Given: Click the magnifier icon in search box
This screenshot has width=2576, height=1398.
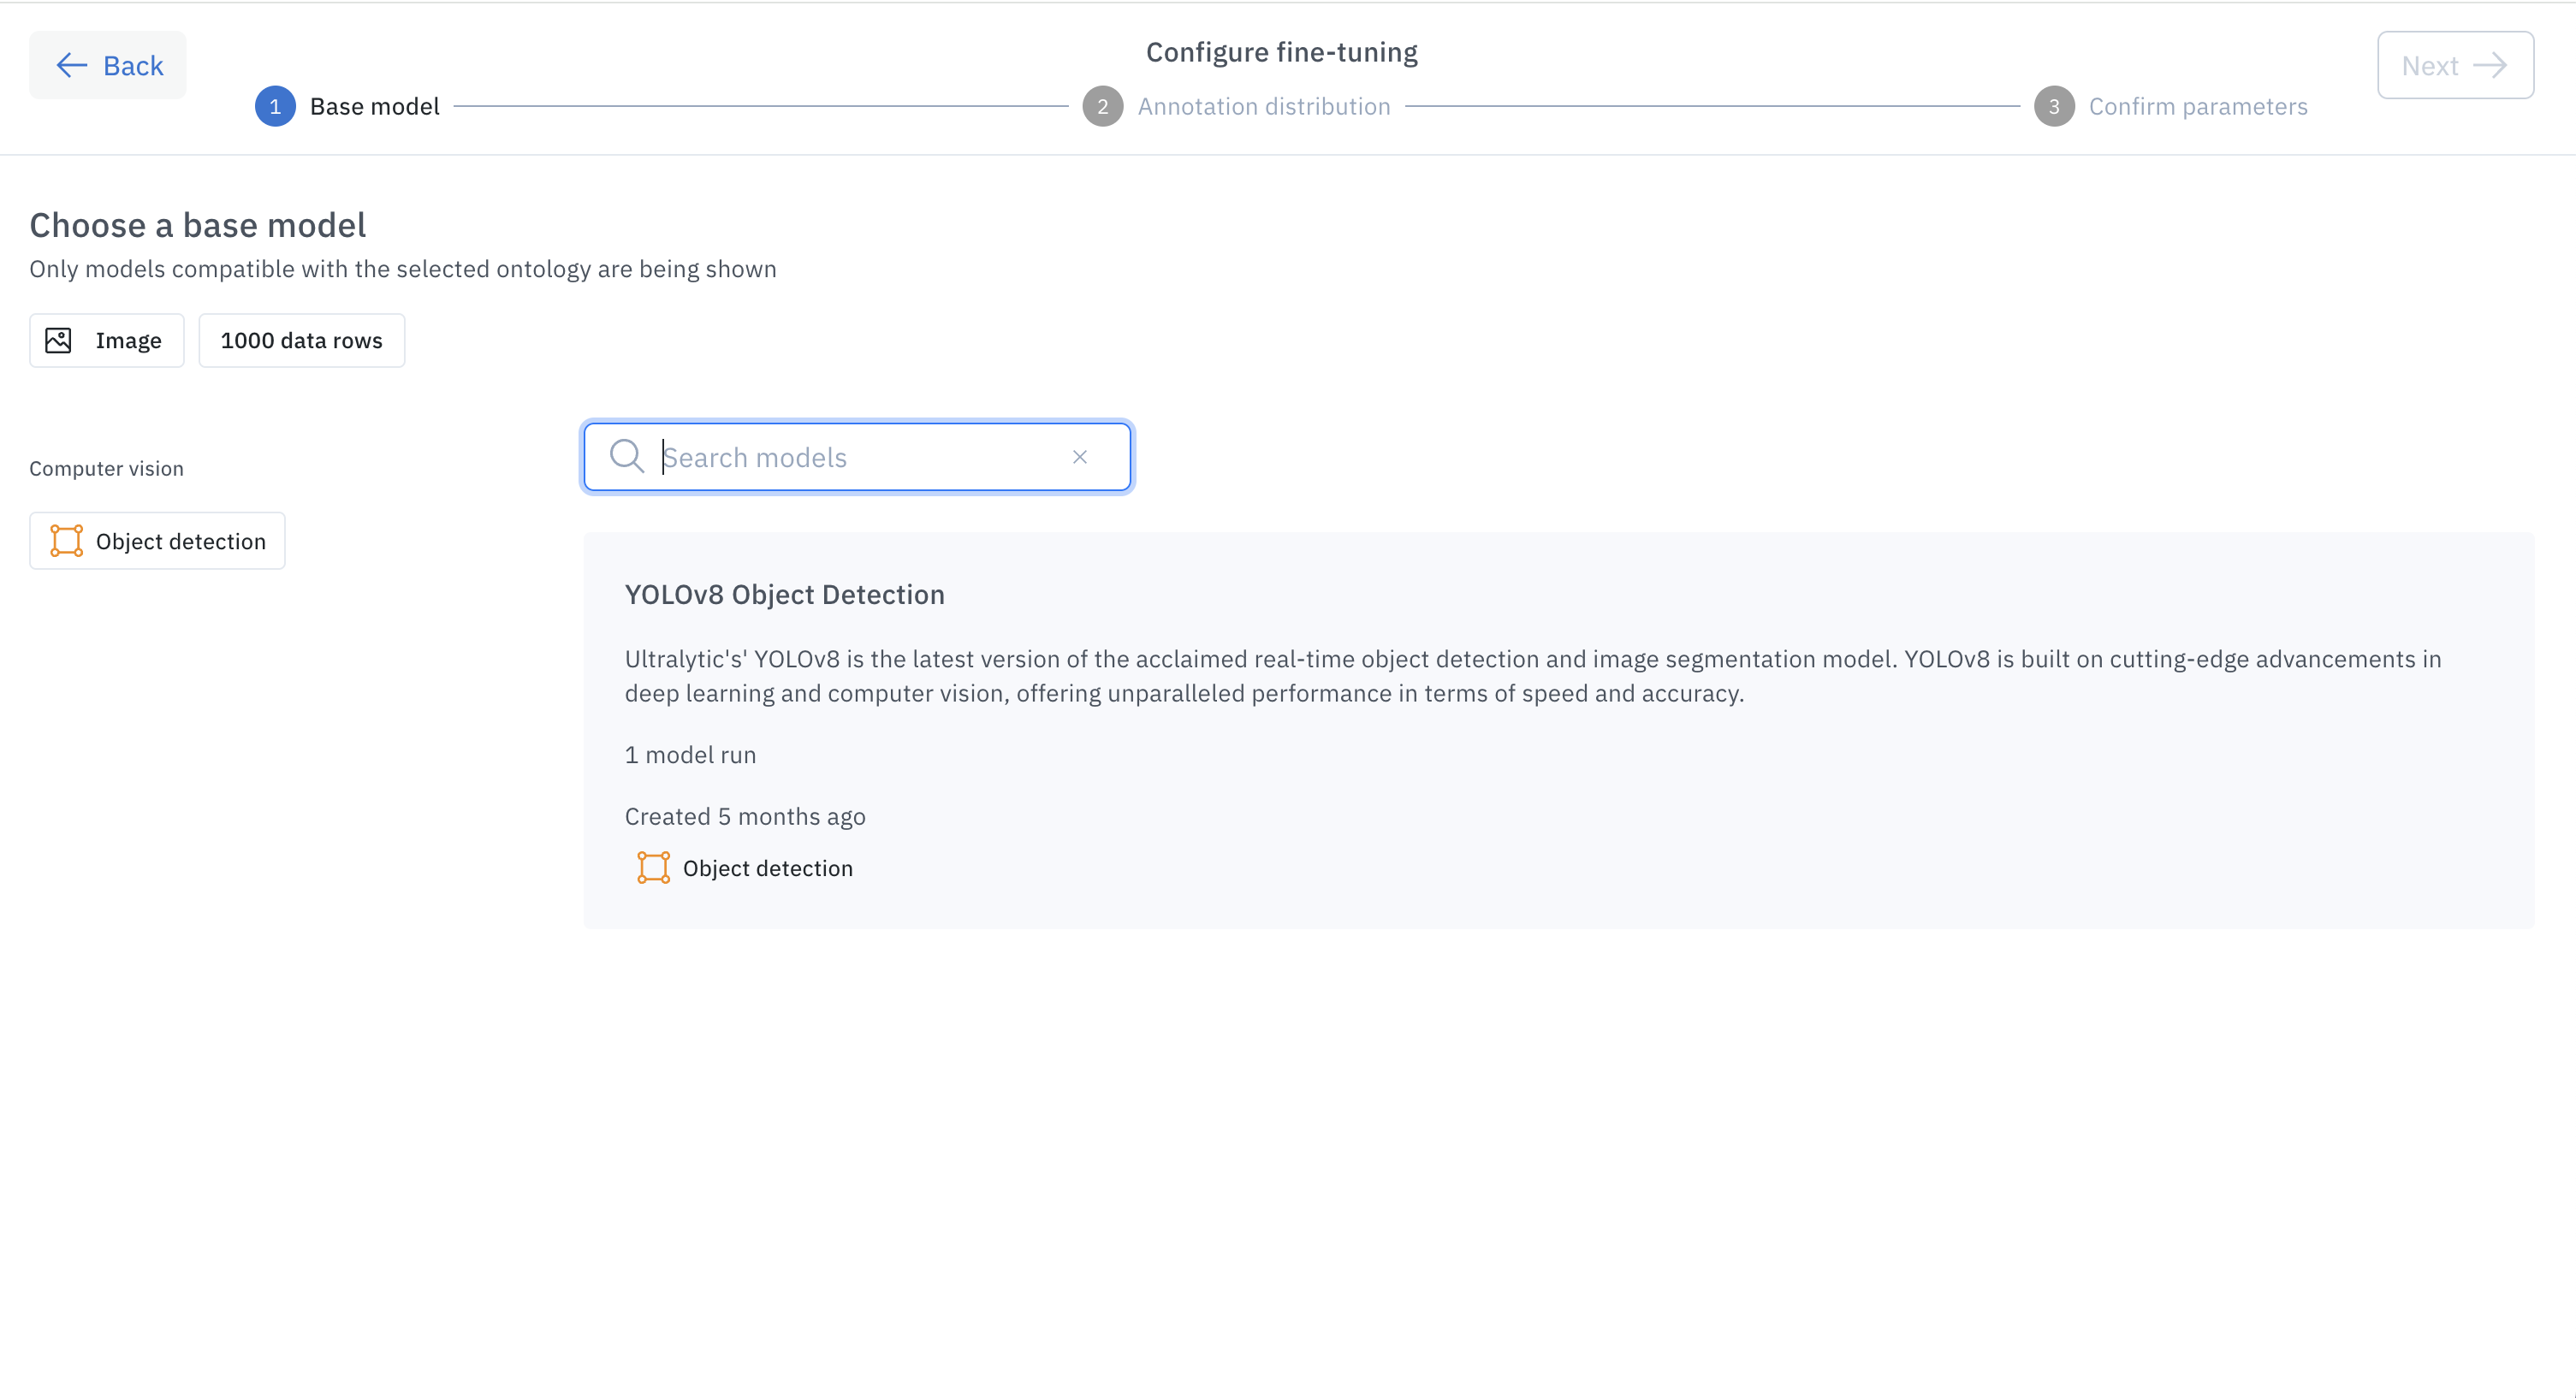Looking at the screenshot, I should tap(627, 456).
